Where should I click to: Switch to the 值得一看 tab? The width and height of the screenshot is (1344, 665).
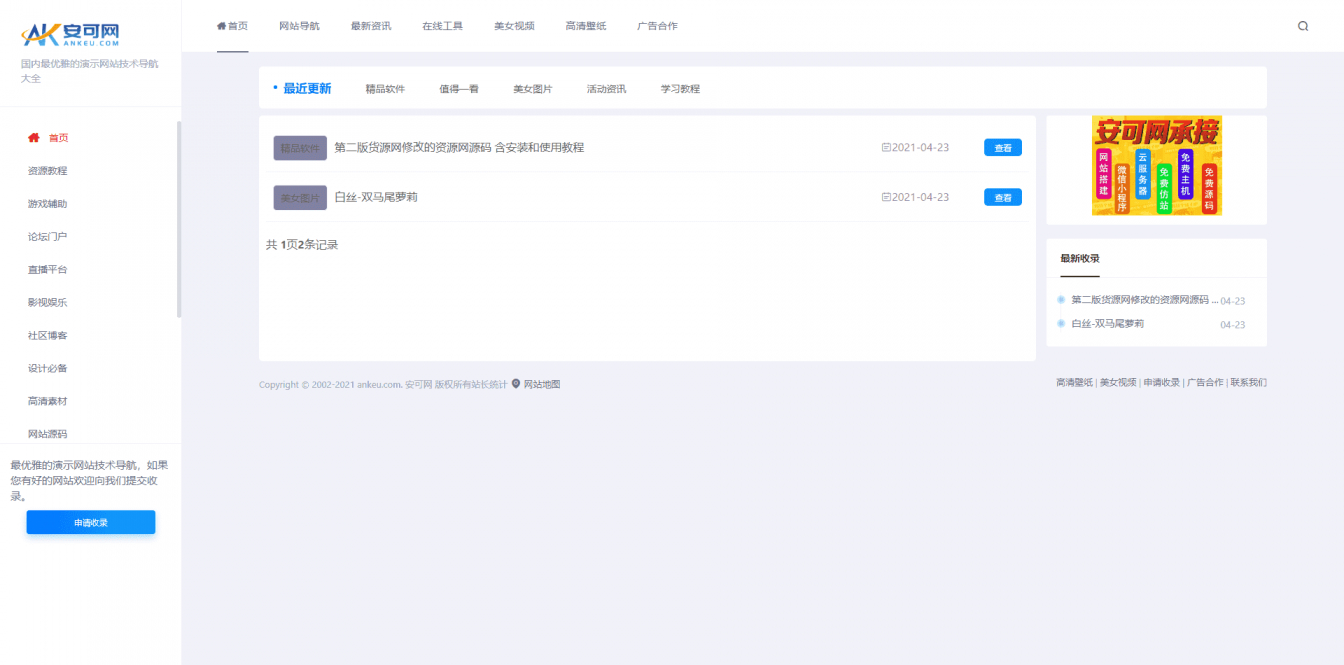(458, 88)
